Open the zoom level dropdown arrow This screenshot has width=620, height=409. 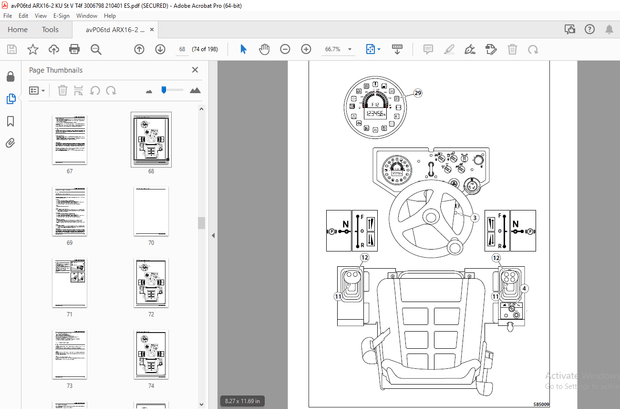point(350,49)
